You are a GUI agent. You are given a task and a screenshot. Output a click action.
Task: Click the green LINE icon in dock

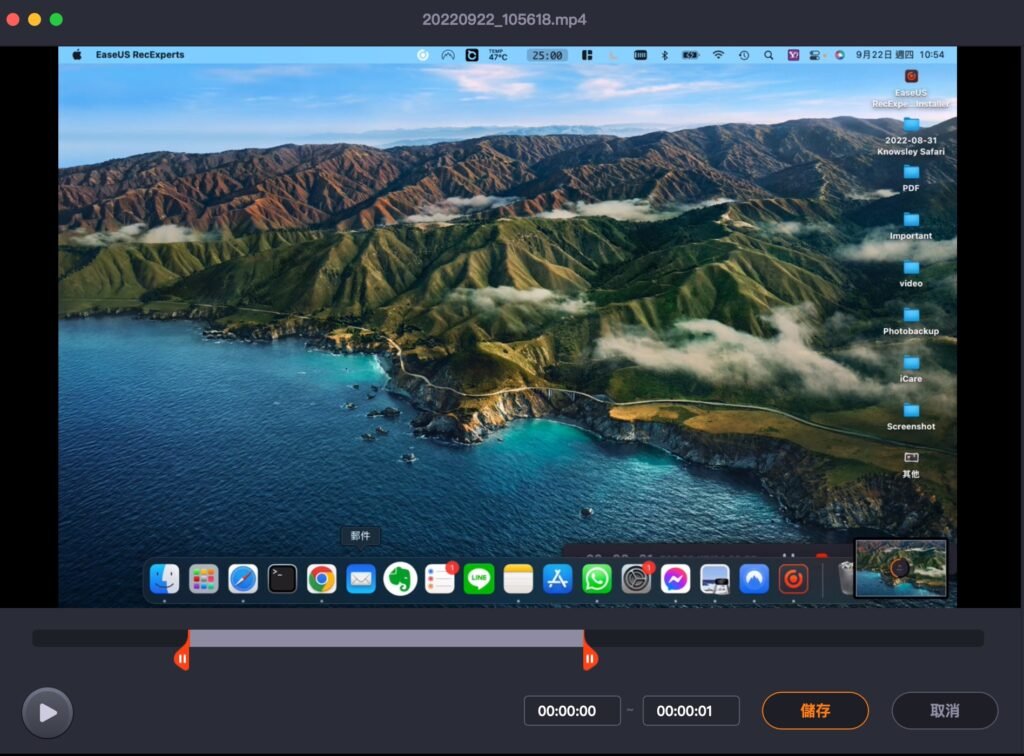coord(479,578)
